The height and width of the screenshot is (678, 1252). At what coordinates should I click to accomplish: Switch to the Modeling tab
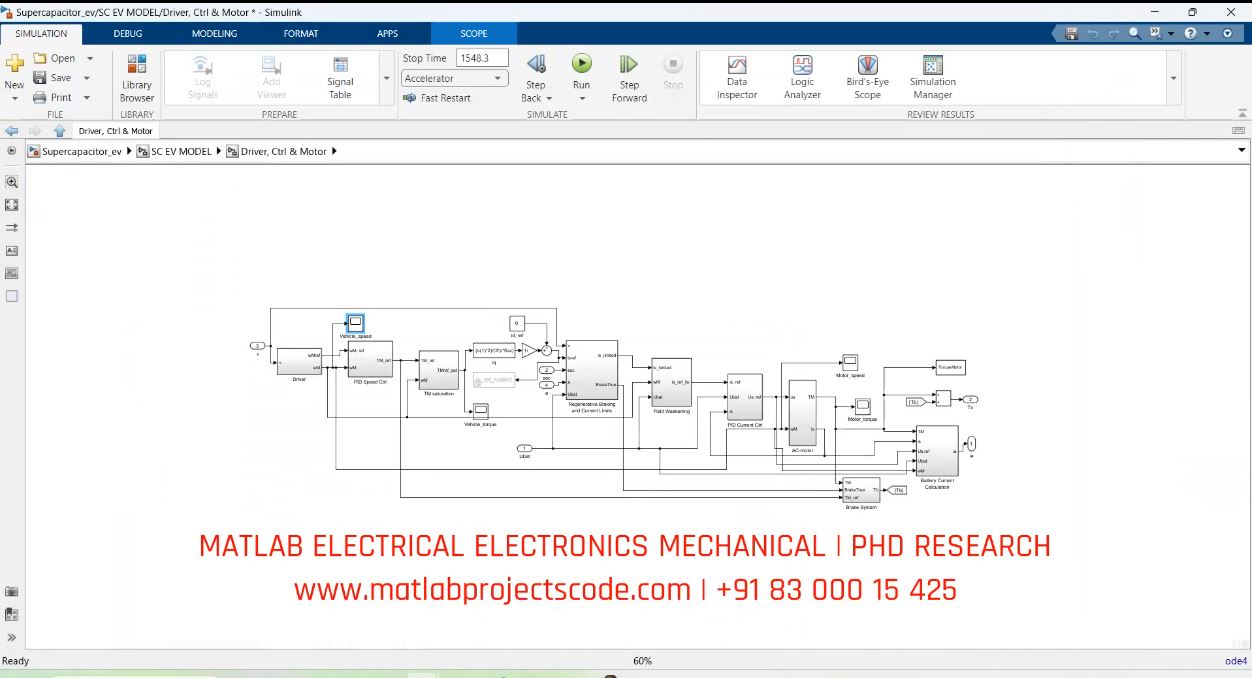pos(214,34)
